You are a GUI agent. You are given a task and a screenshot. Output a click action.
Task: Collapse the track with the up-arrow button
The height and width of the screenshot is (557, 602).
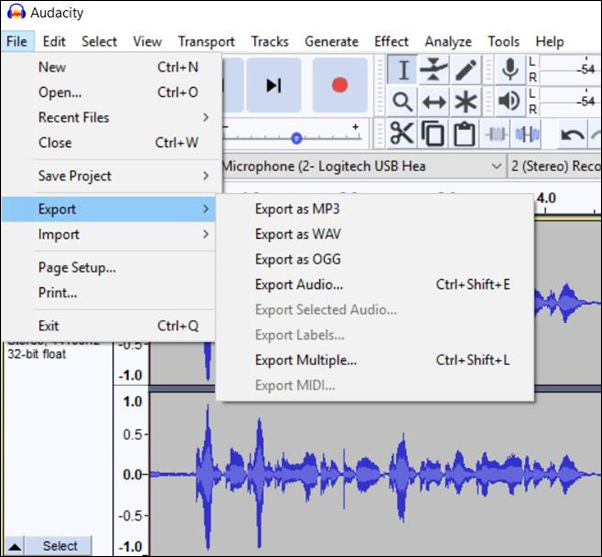click(15, 546)
